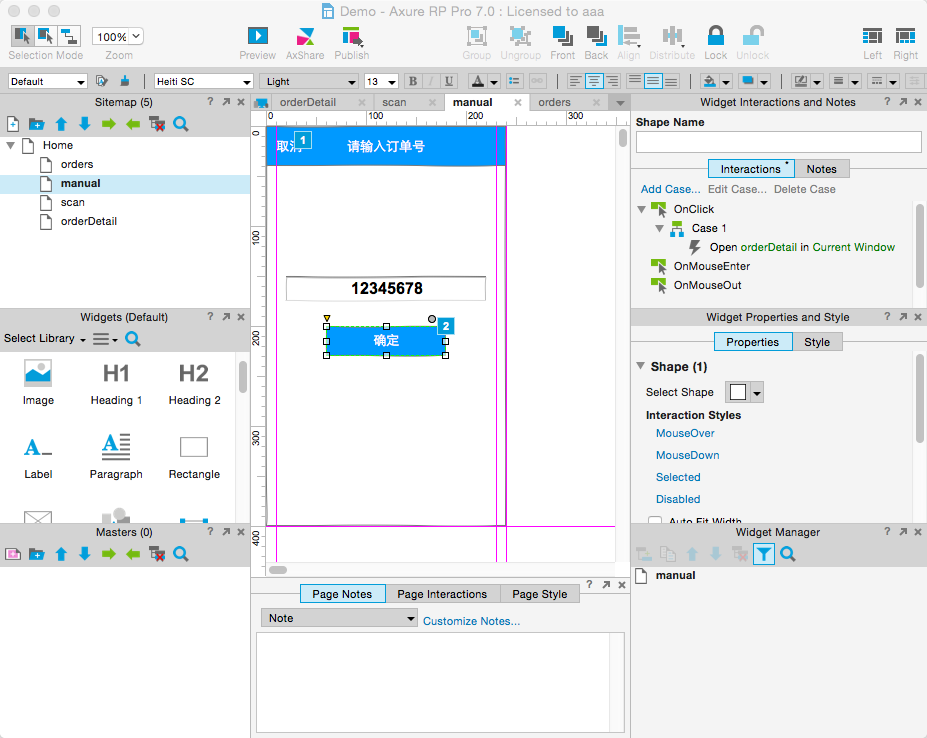This screenshot has width=927, height=738.
Task: Search the Sitemap pages
Action: click(x=181, y=124)
